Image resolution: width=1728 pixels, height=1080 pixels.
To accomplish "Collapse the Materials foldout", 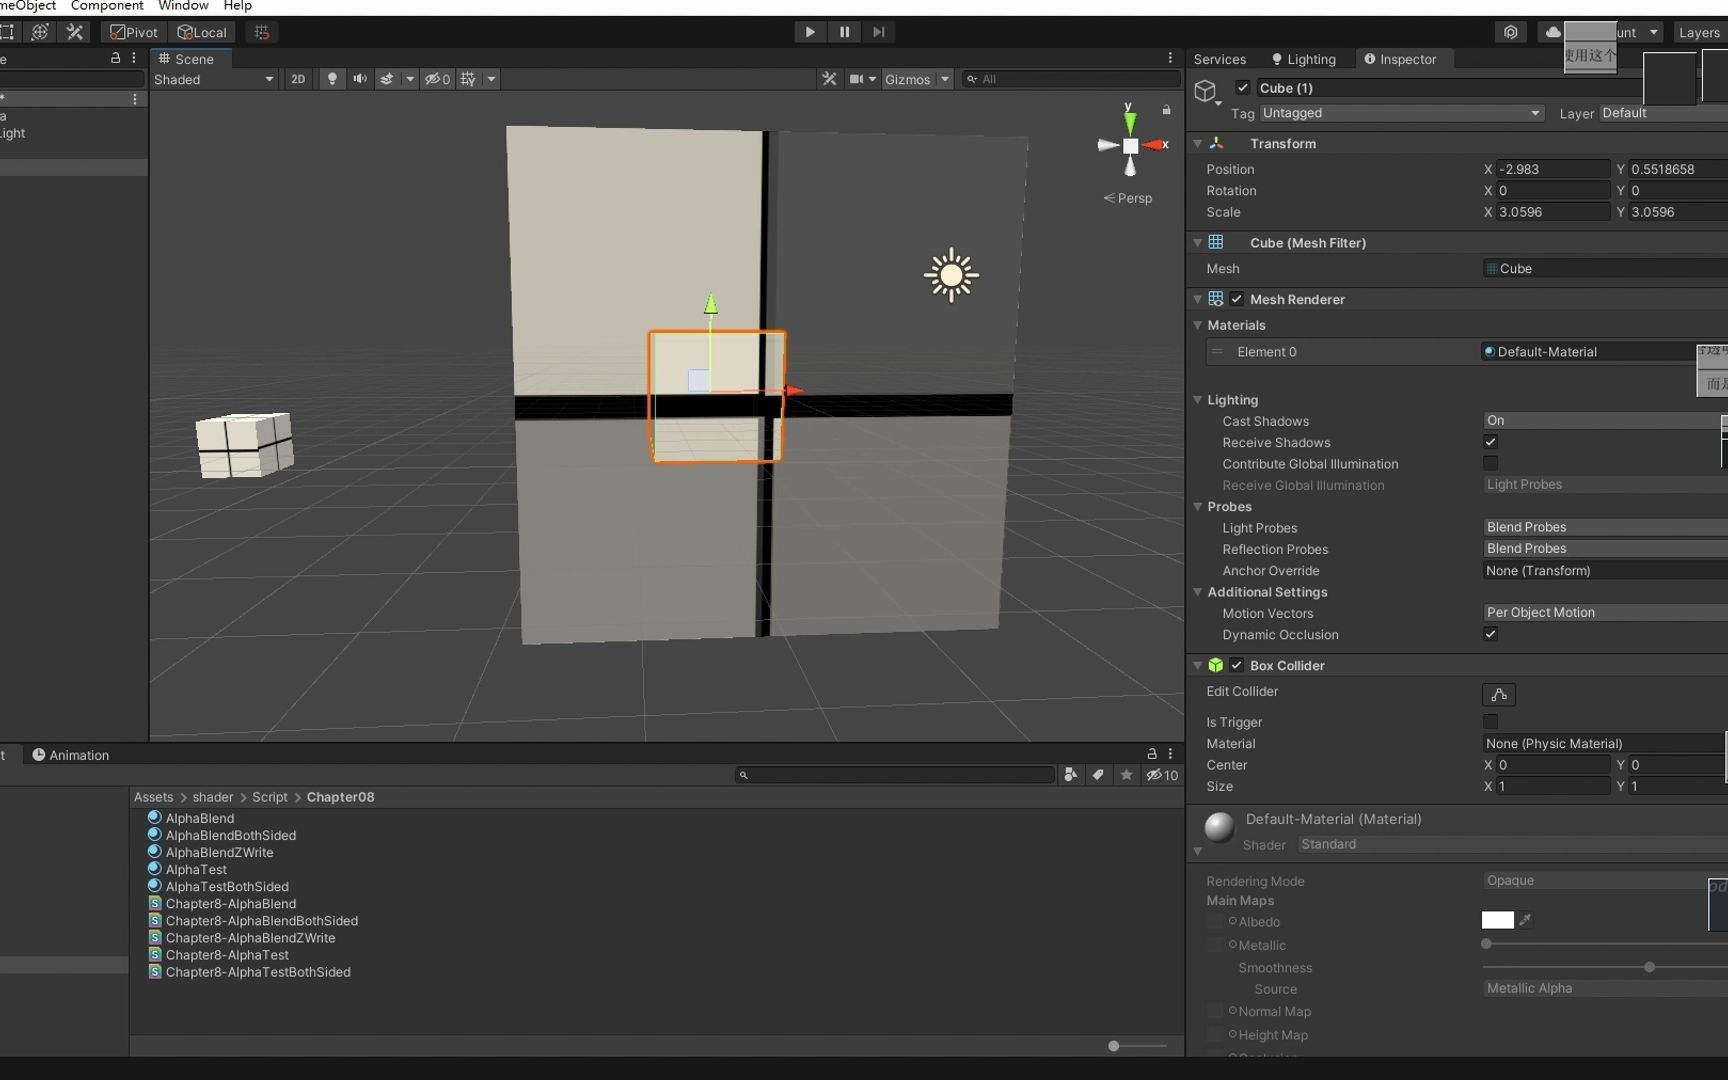I will (x=1198, y=325).
